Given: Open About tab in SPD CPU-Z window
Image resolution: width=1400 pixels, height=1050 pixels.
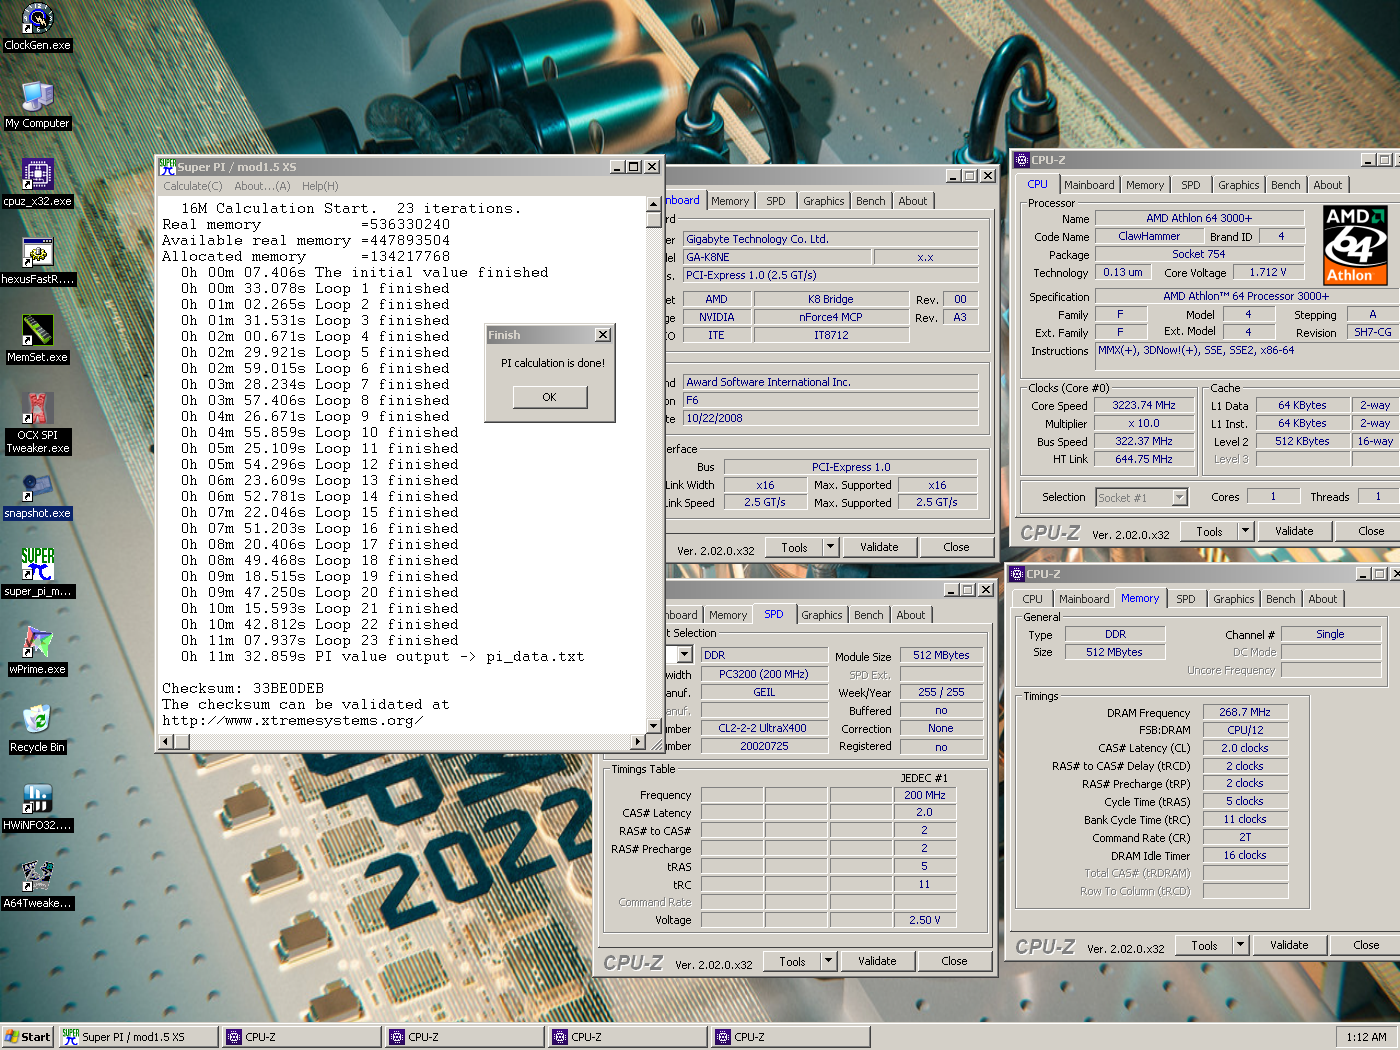Looking at the screenshot, I should click(x=910, y=615).
